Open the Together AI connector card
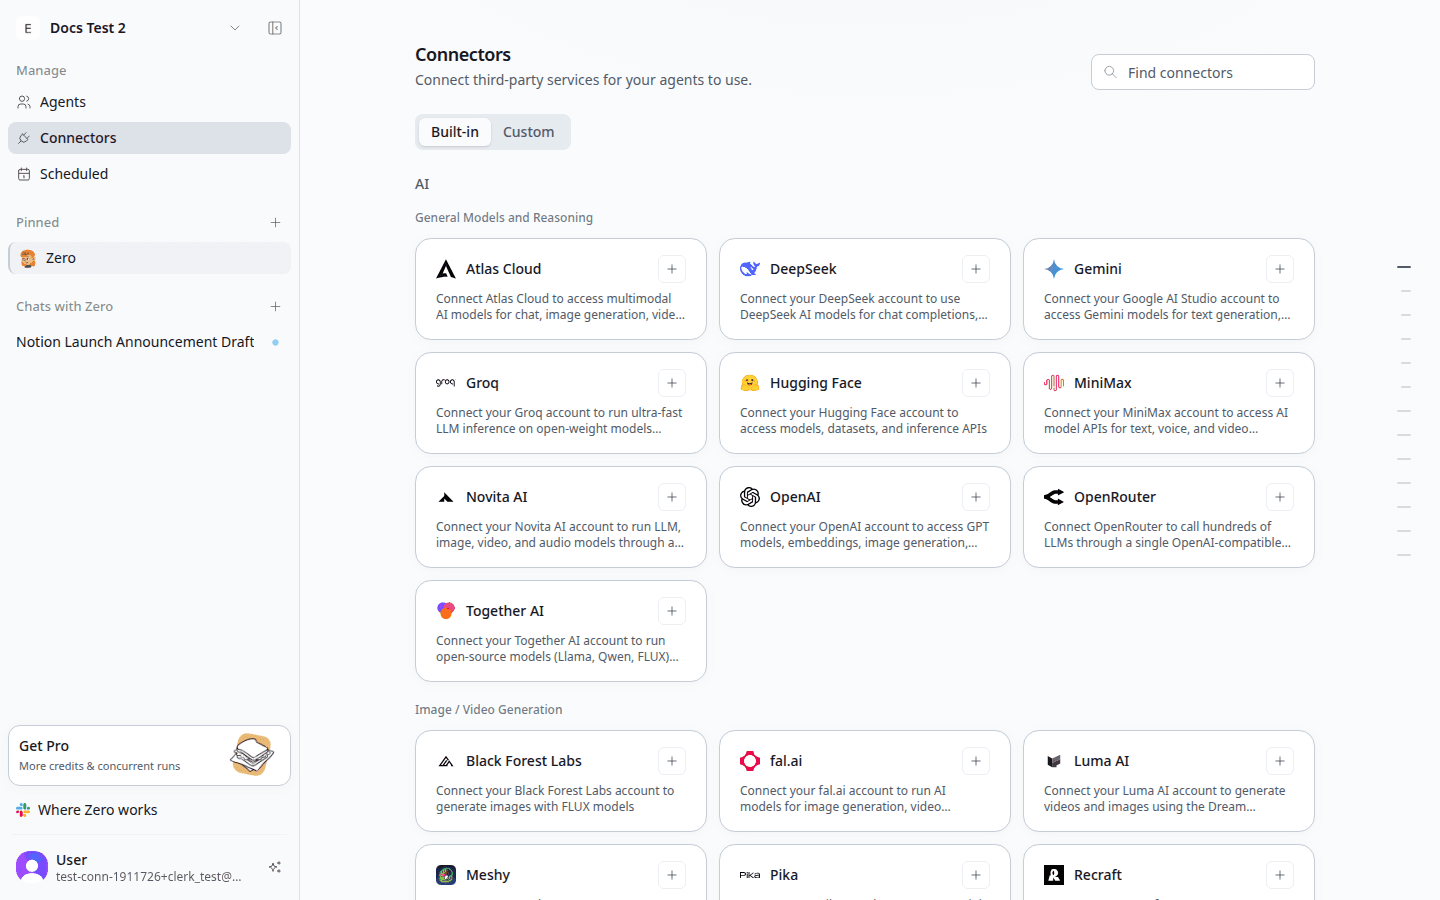This screenshot has height=900, width=1440. tap(561, 631)
